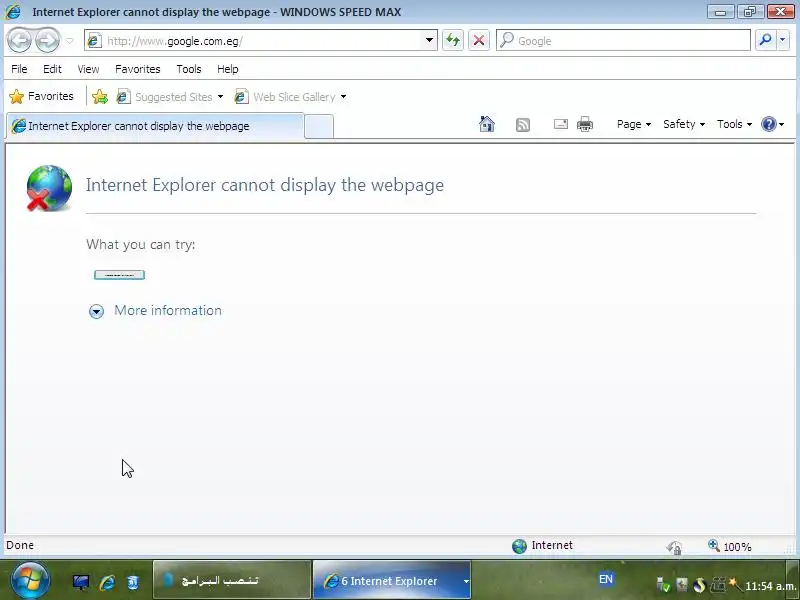Open recent pages dropdown next to Forward
The image size is (800, 600).
[69, 40]
